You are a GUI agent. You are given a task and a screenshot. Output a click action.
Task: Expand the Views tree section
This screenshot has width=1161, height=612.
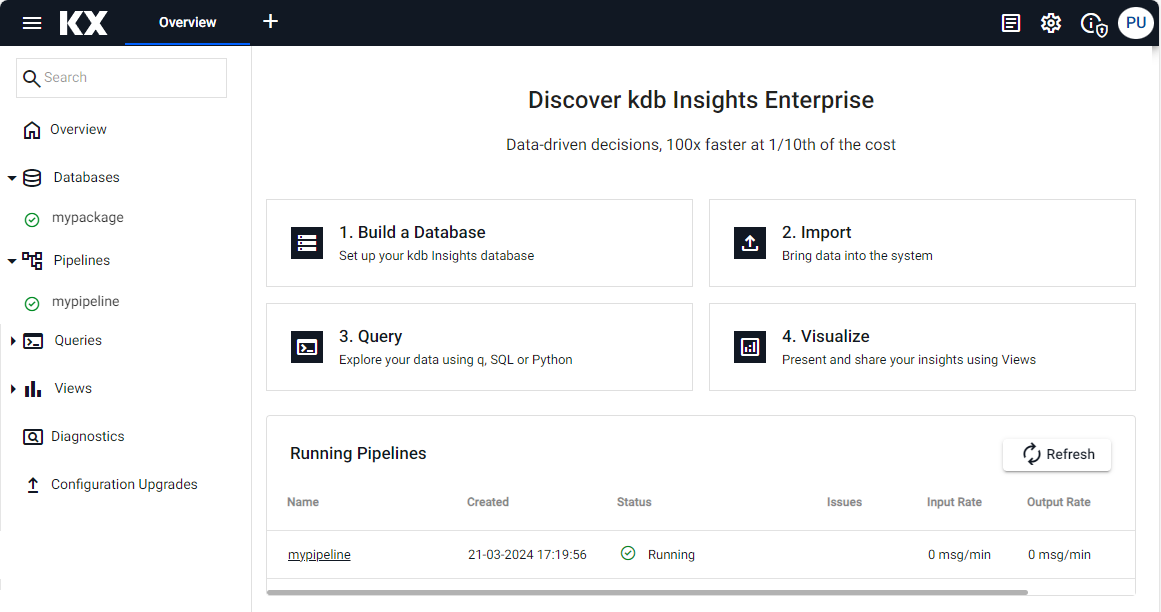click(x=13, y=389)
